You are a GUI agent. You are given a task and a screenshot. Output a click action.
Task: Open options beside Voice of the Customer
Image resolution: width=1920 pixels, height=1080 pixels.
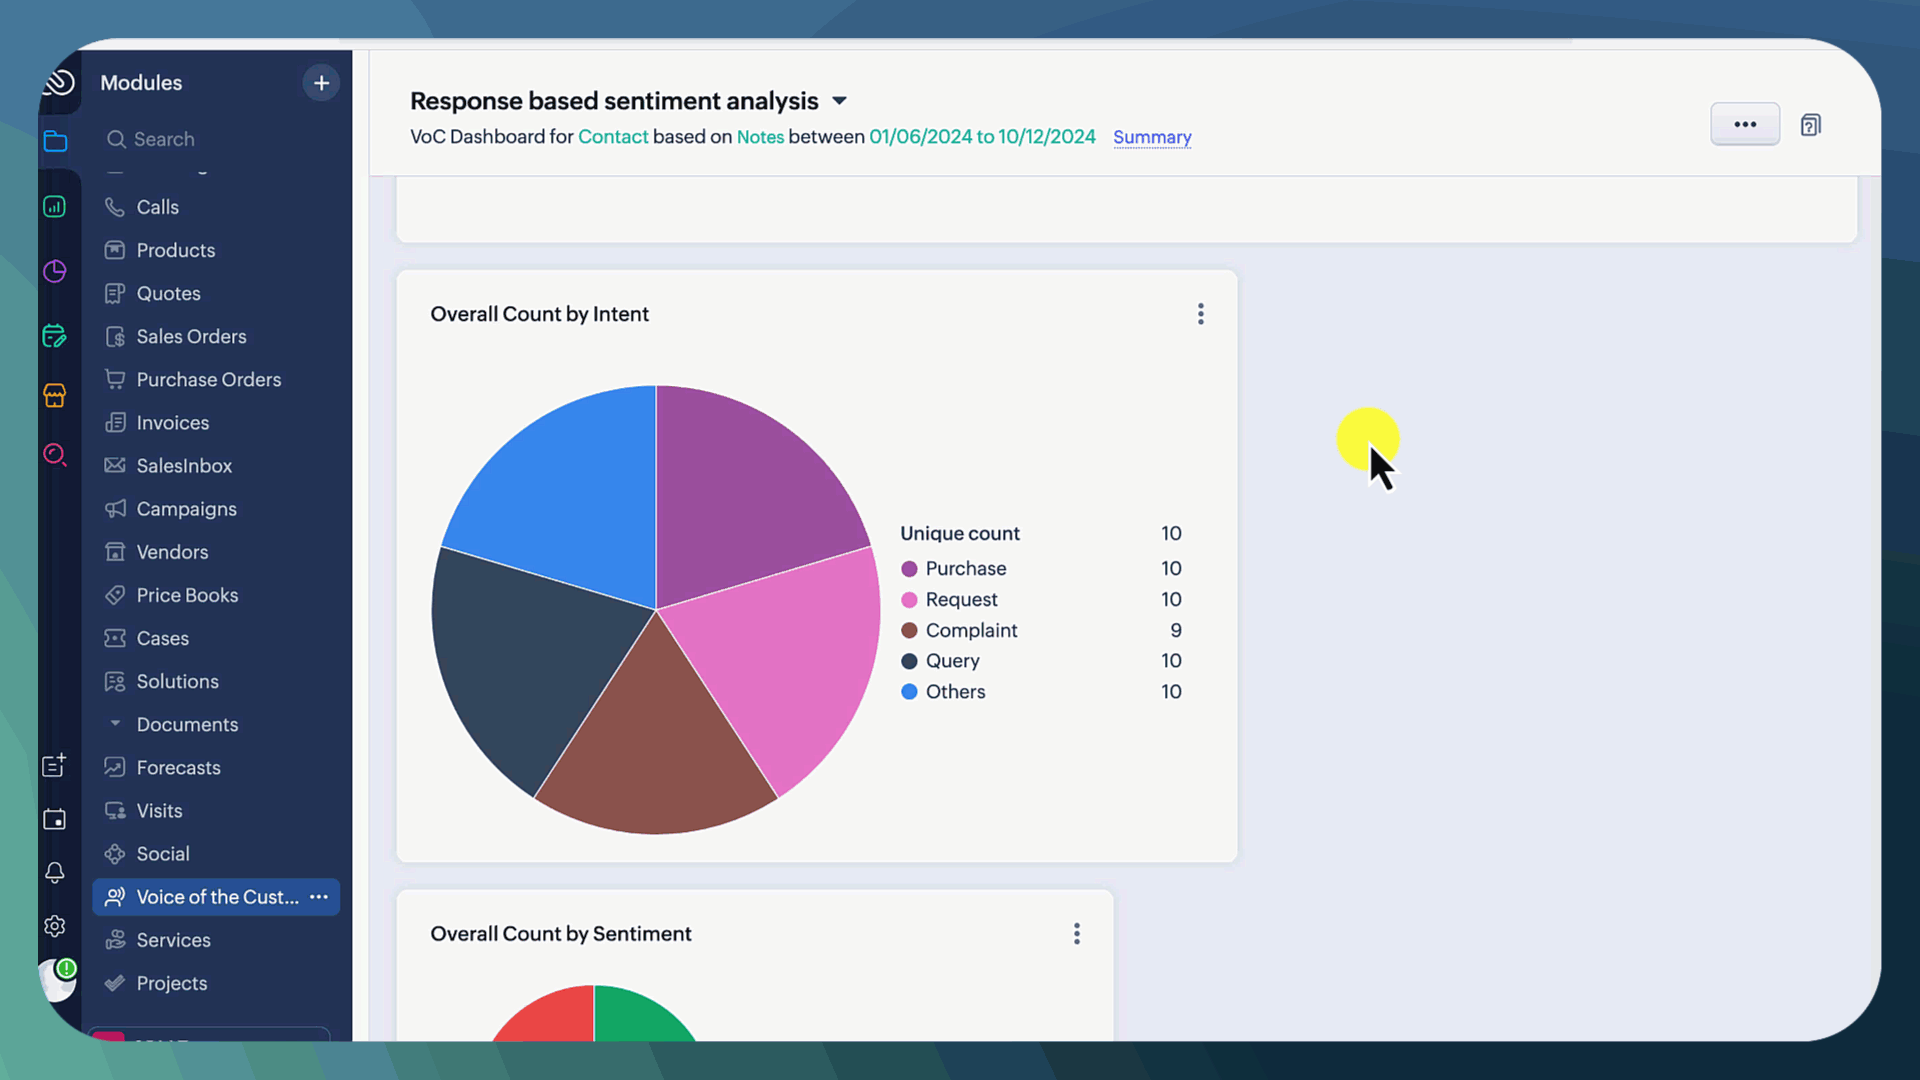click(x=319, y=897)
